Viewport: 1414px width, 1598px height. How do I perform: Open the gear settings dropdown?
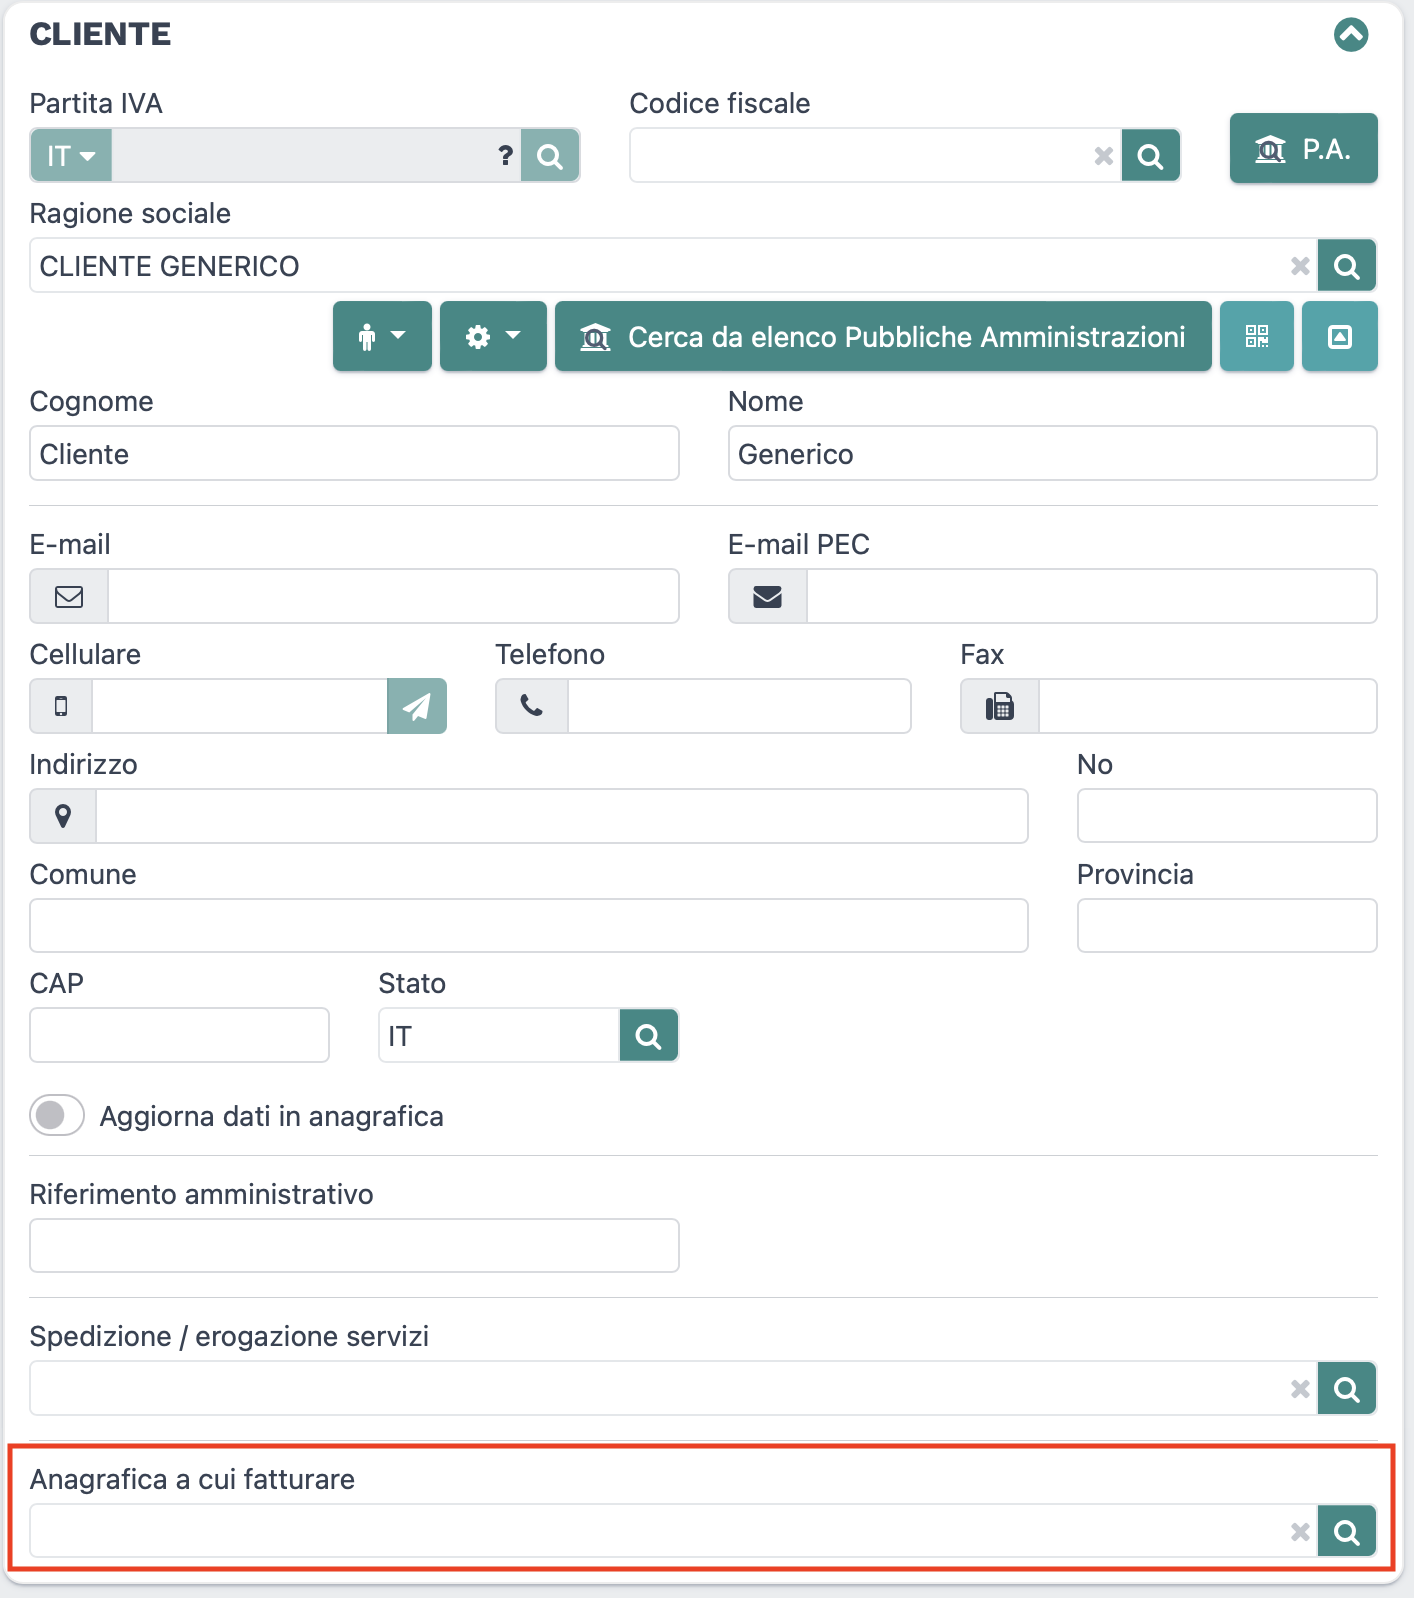click(x=493, y=337)
